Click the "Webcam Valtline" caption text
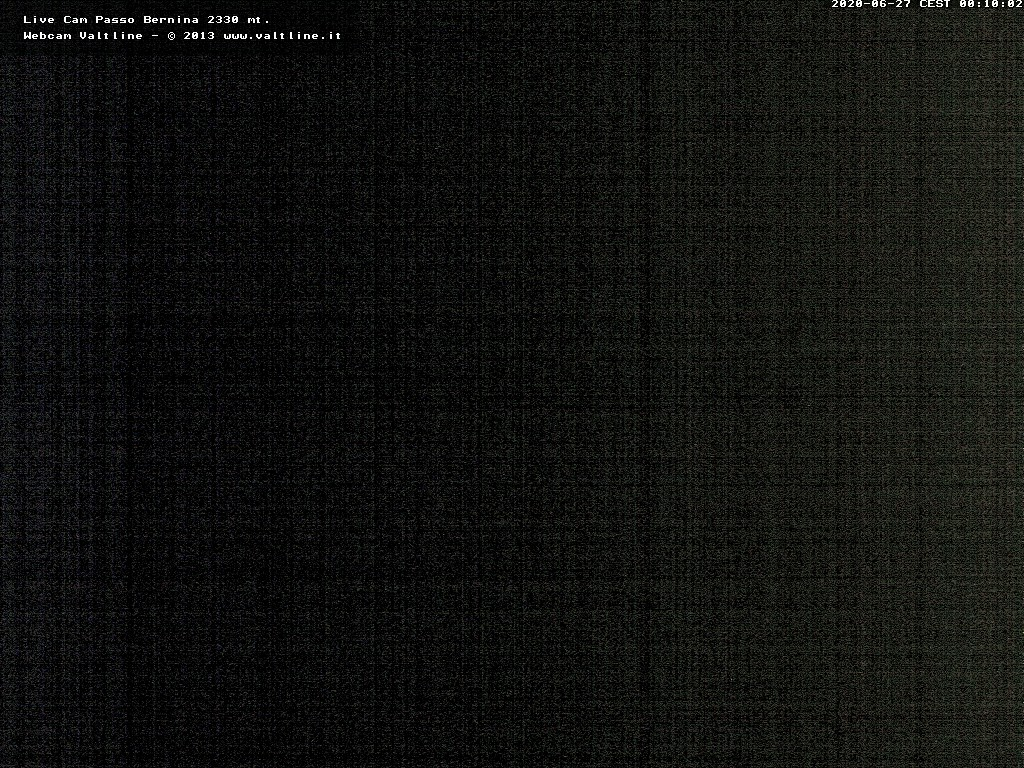 click(83, 36)
